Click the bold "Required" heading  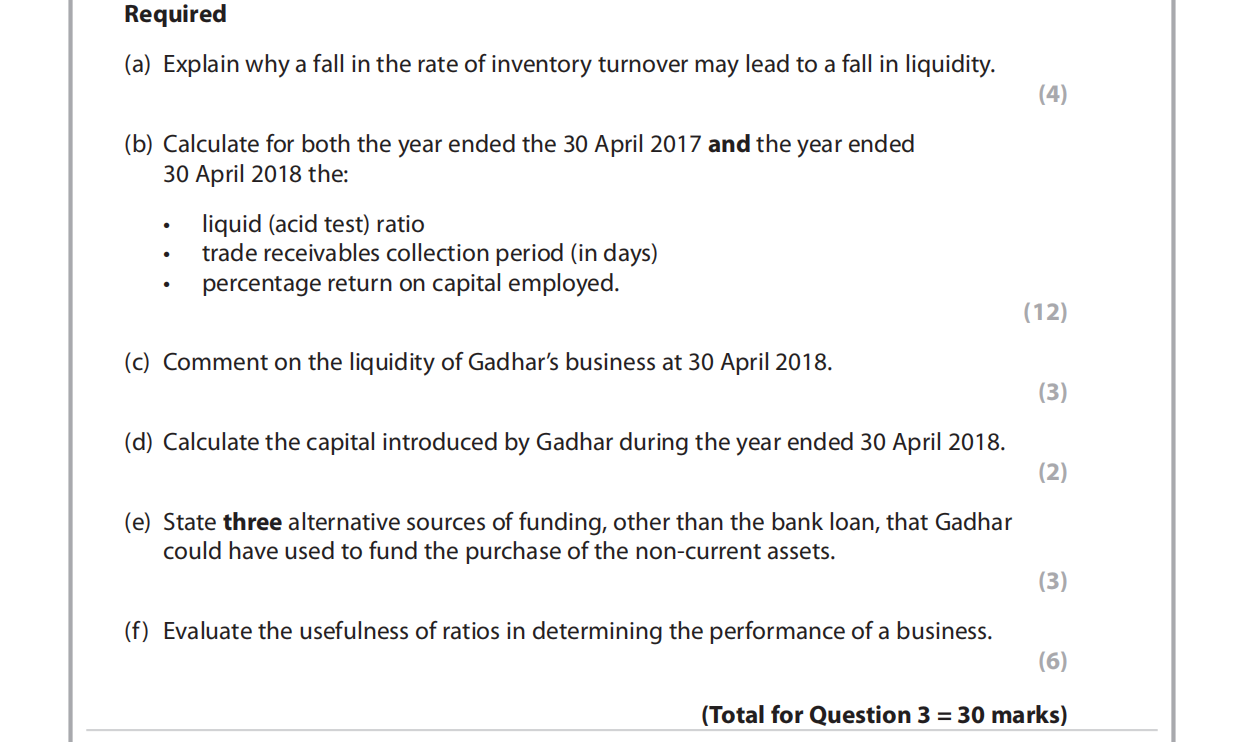[x=175, y=15]
